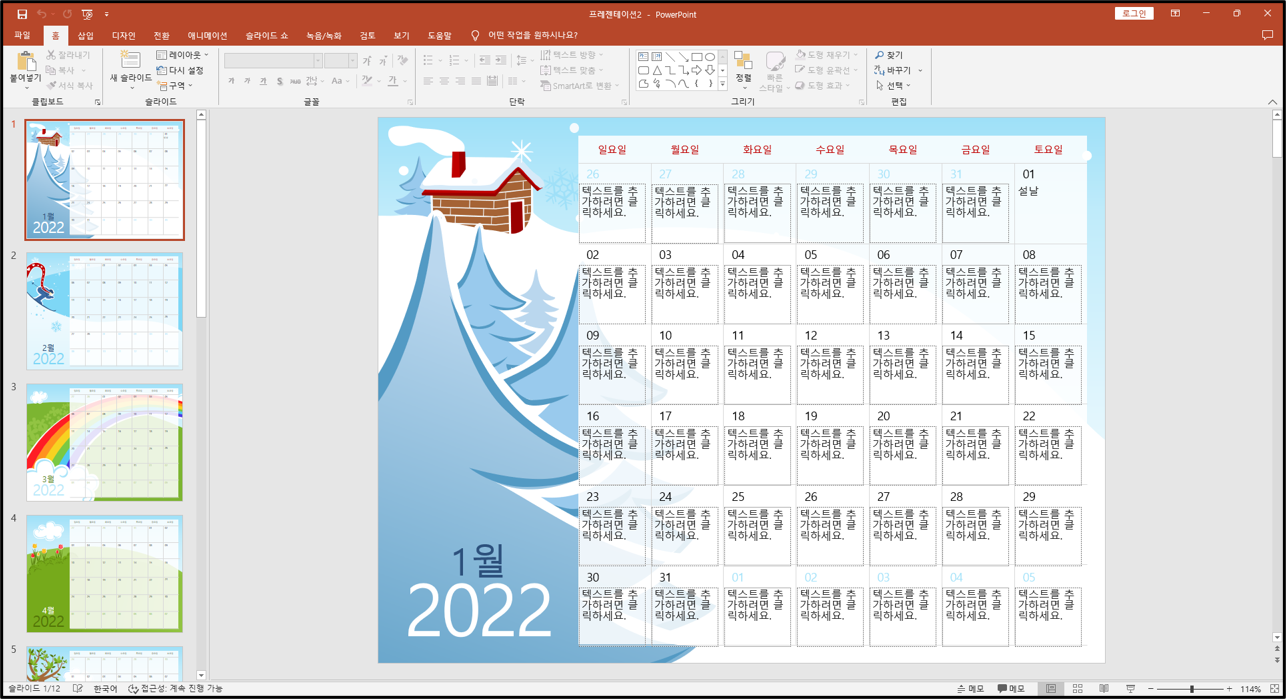1286x699 pixels.
Task: Switch to the 디자인 ribbon tab
Action: (123, 35)
